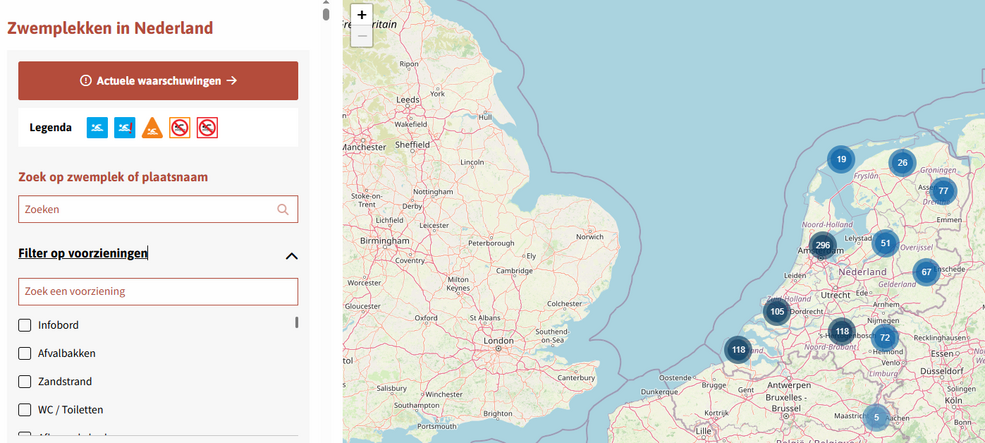Click red-bordered swimming prohibited legend icon
The width and height of the screenshot is (985, 443).
[207, 128]
